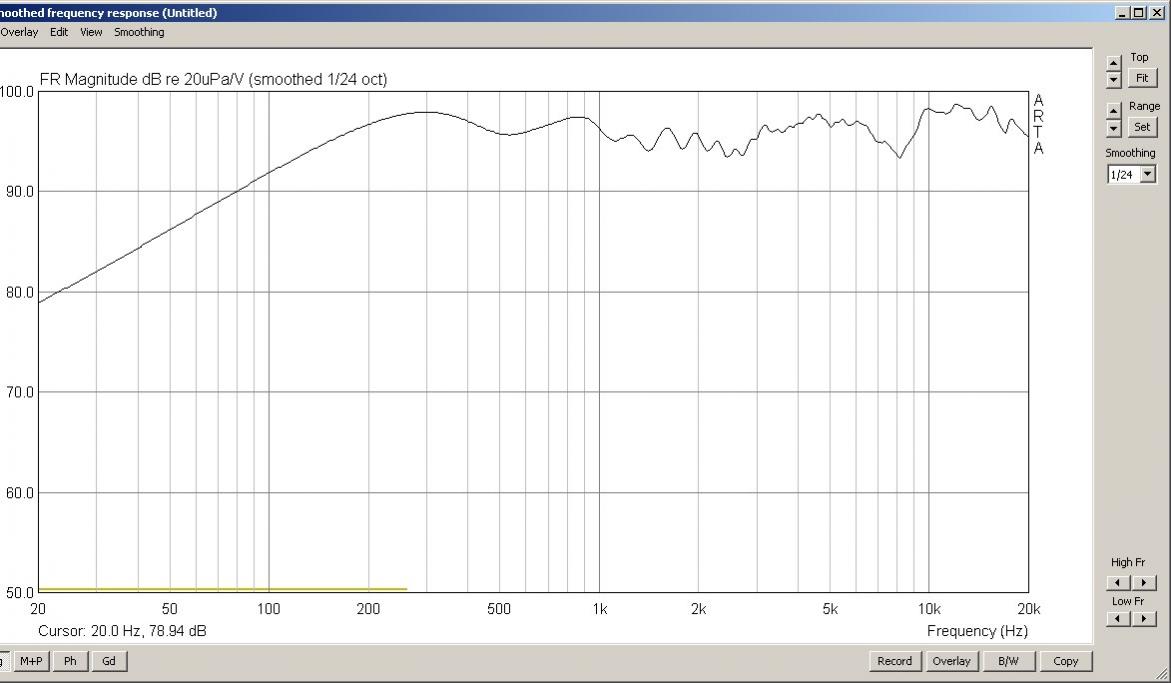
Task: Increase graph Top level with up arrow
Action: point(1113,63)
